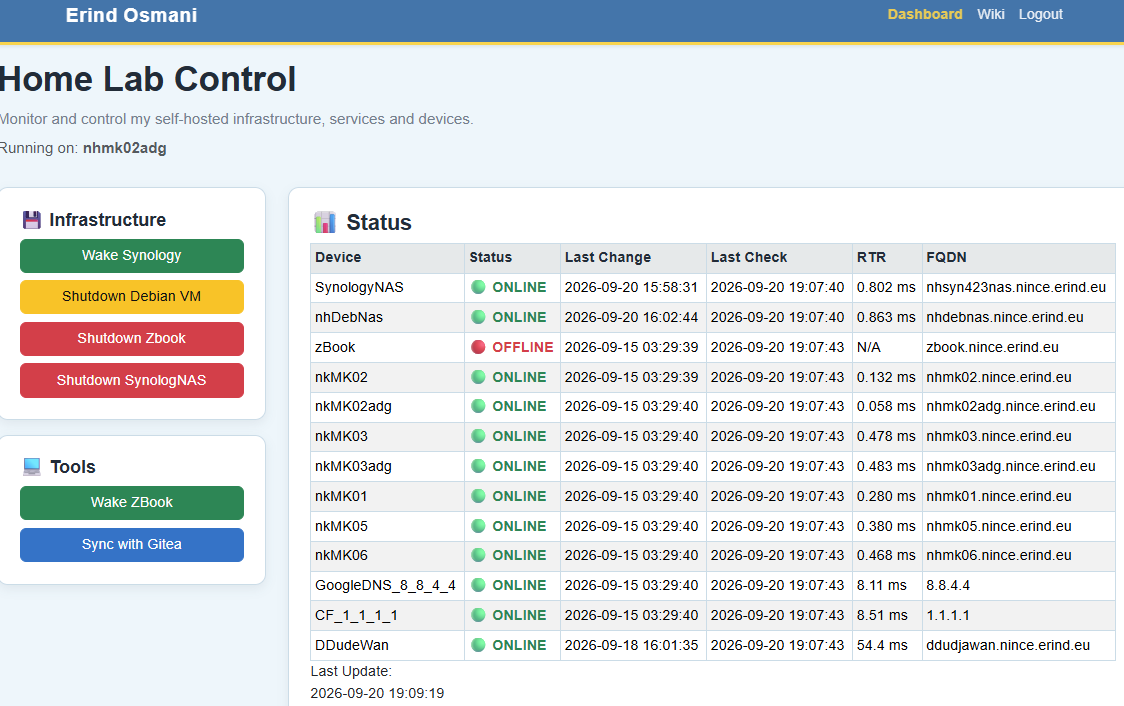Viewport: 1124px width, 706px height.
Task: Click the nkMK05 device name
Action: (341, 526)
